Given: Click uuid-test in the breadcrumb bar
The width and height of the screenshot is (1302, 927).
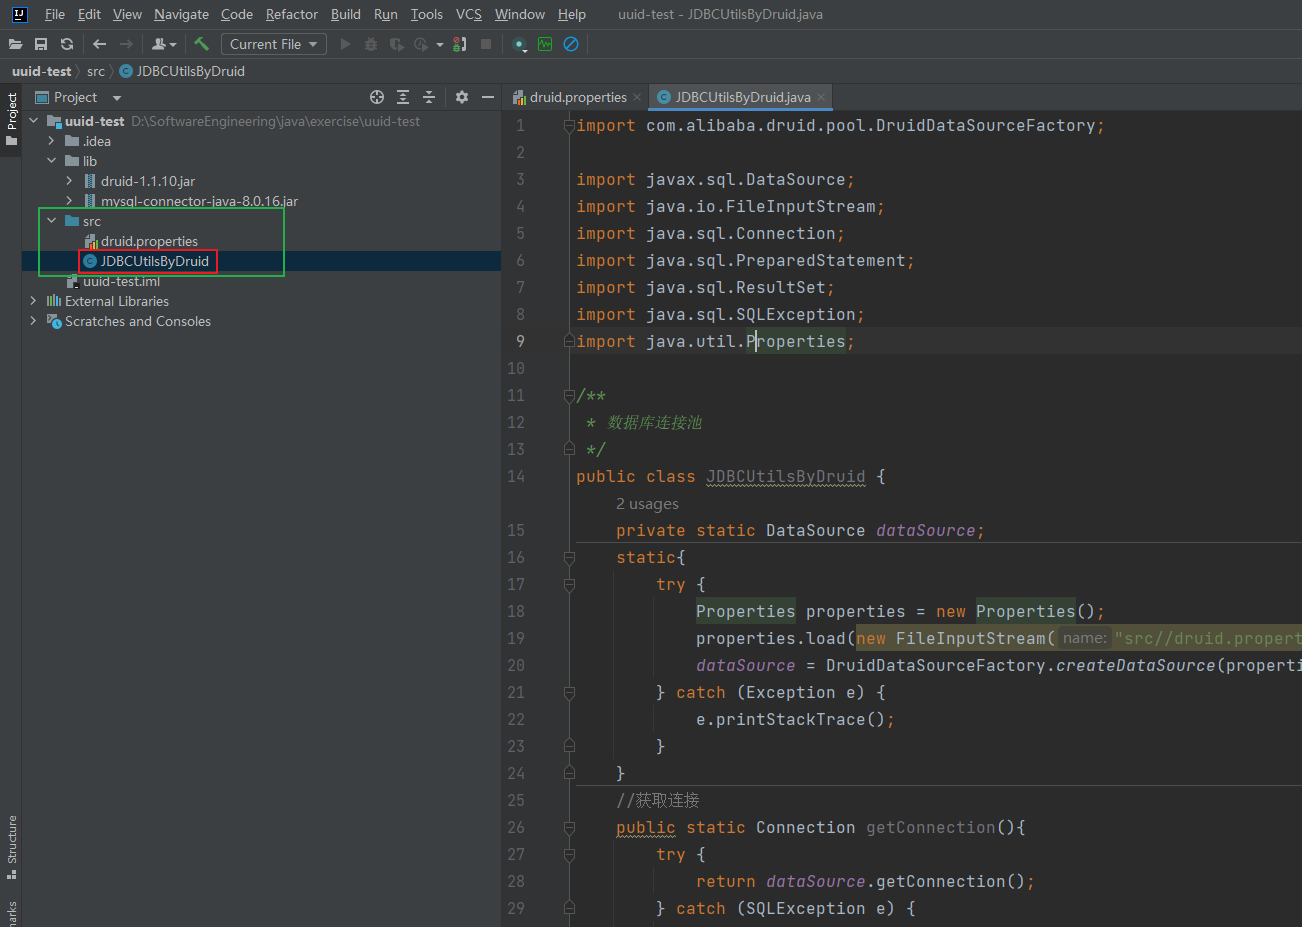Looking at the screenshot, I should click(x=41, y=71).
